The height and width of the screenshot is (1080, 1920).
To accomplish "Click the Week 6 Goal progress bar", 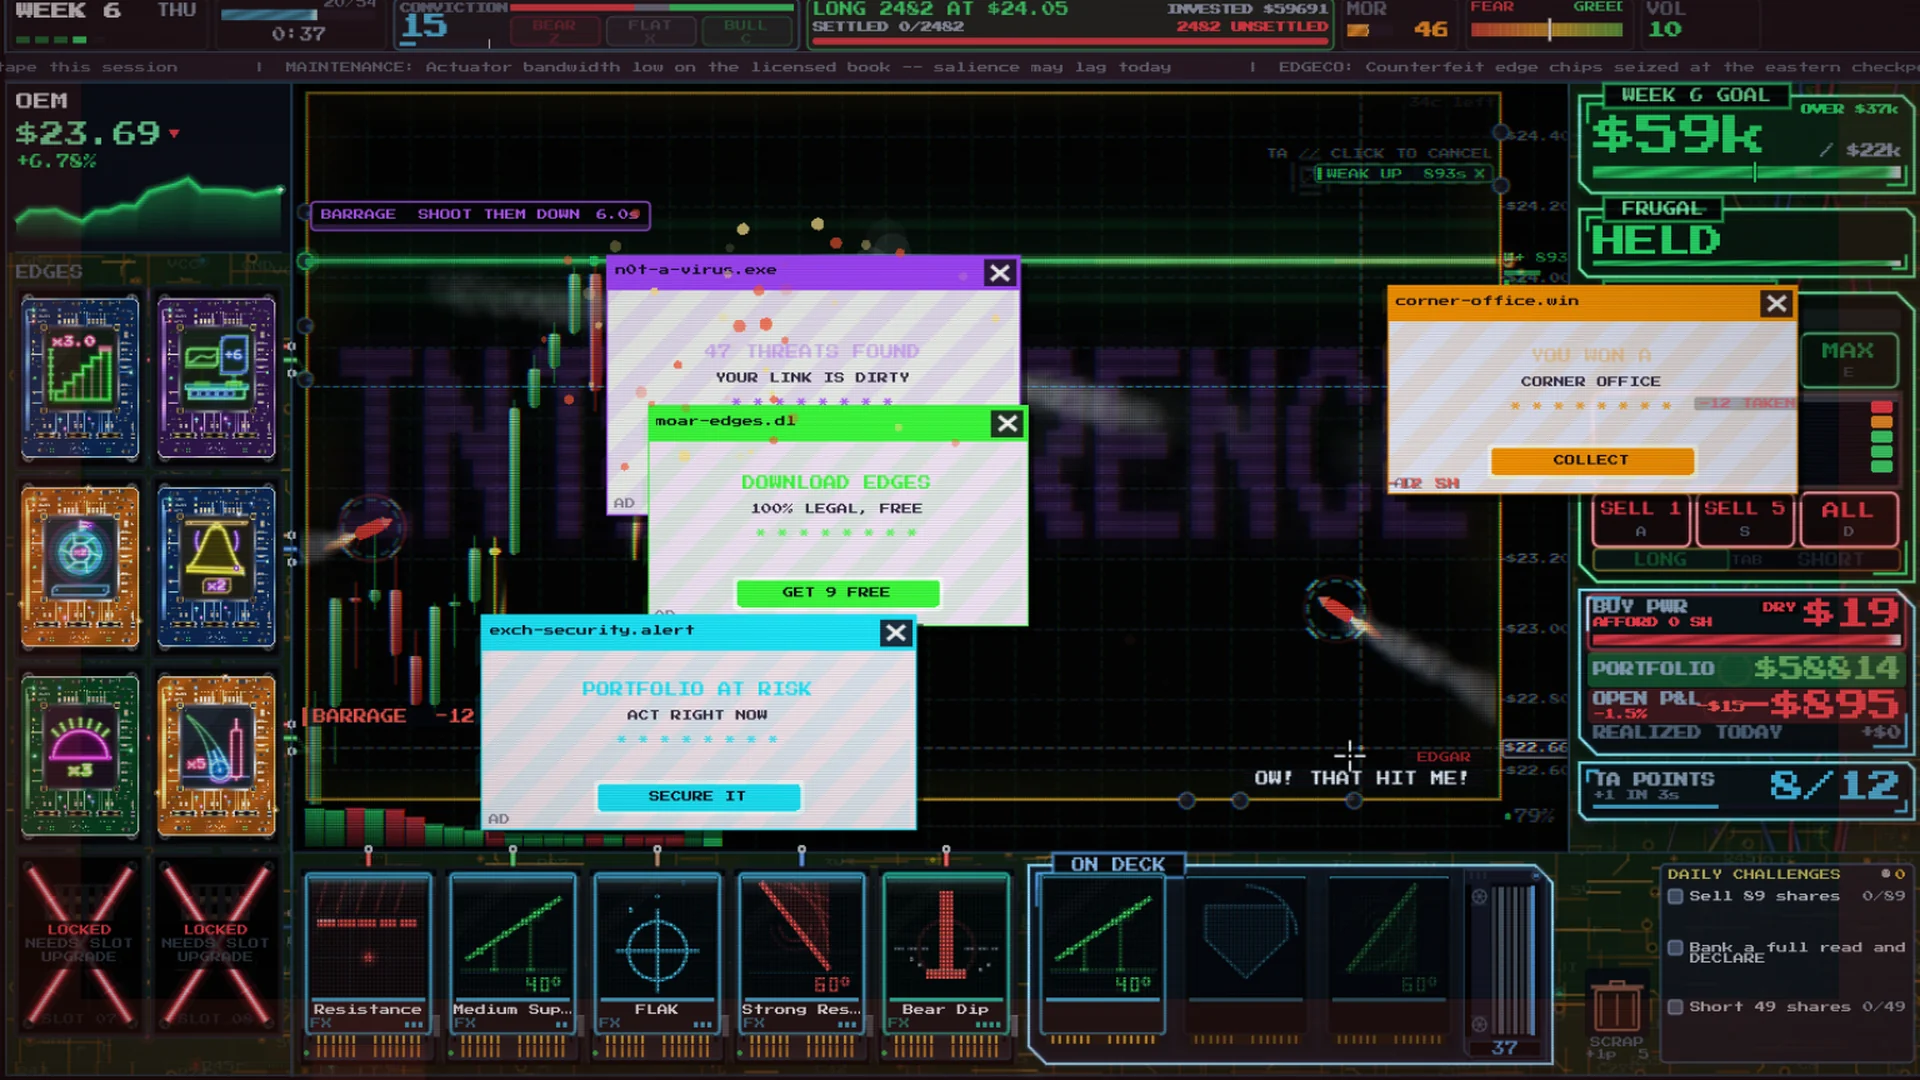I will point(1746,173).
